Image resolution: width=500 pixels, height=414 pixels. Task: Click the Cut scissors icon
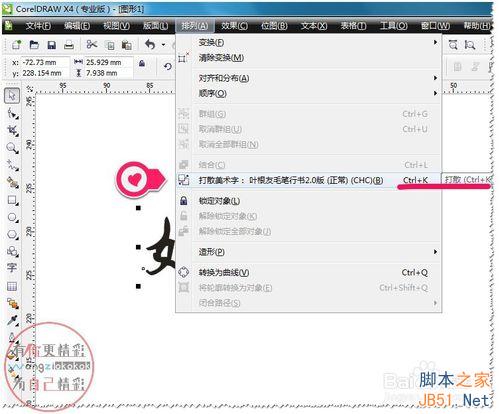[92, 44]
